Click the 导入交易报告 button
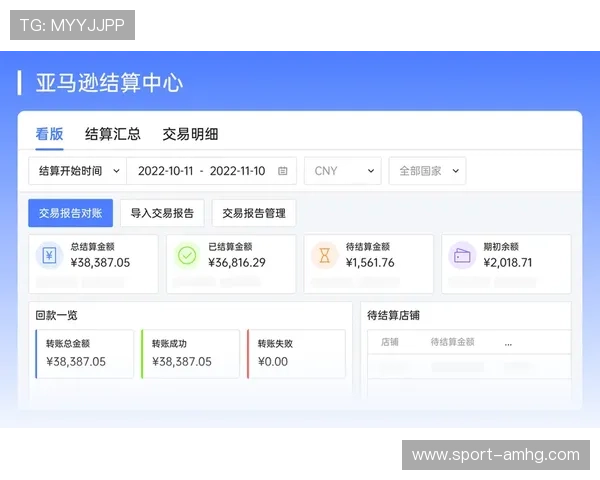The image size is (600, 480). point(162,213)
